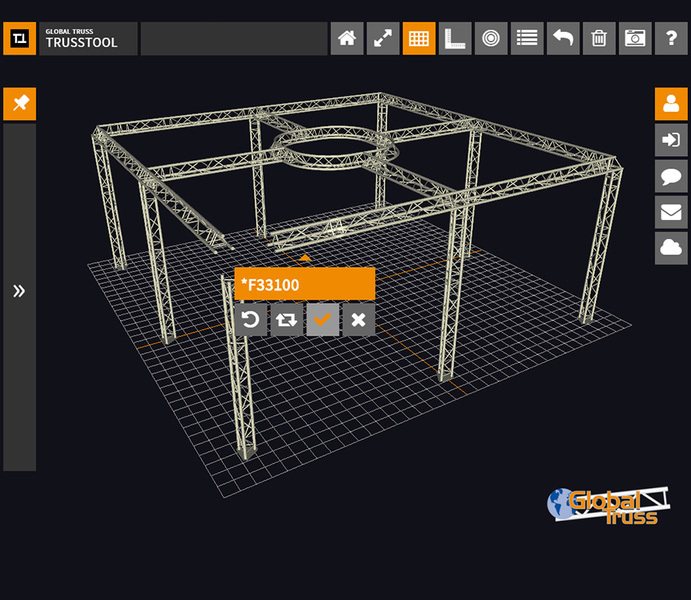The height and width of the screenshot is (600, 691).
Task: Open the parts list icon
Action: (x=527, y=39)
